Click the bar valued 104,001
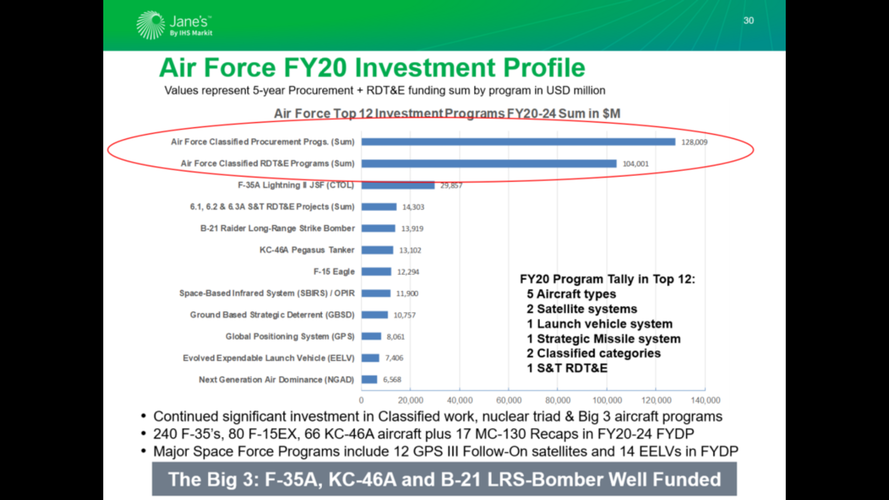889x500 pixels. click(489, 163)
